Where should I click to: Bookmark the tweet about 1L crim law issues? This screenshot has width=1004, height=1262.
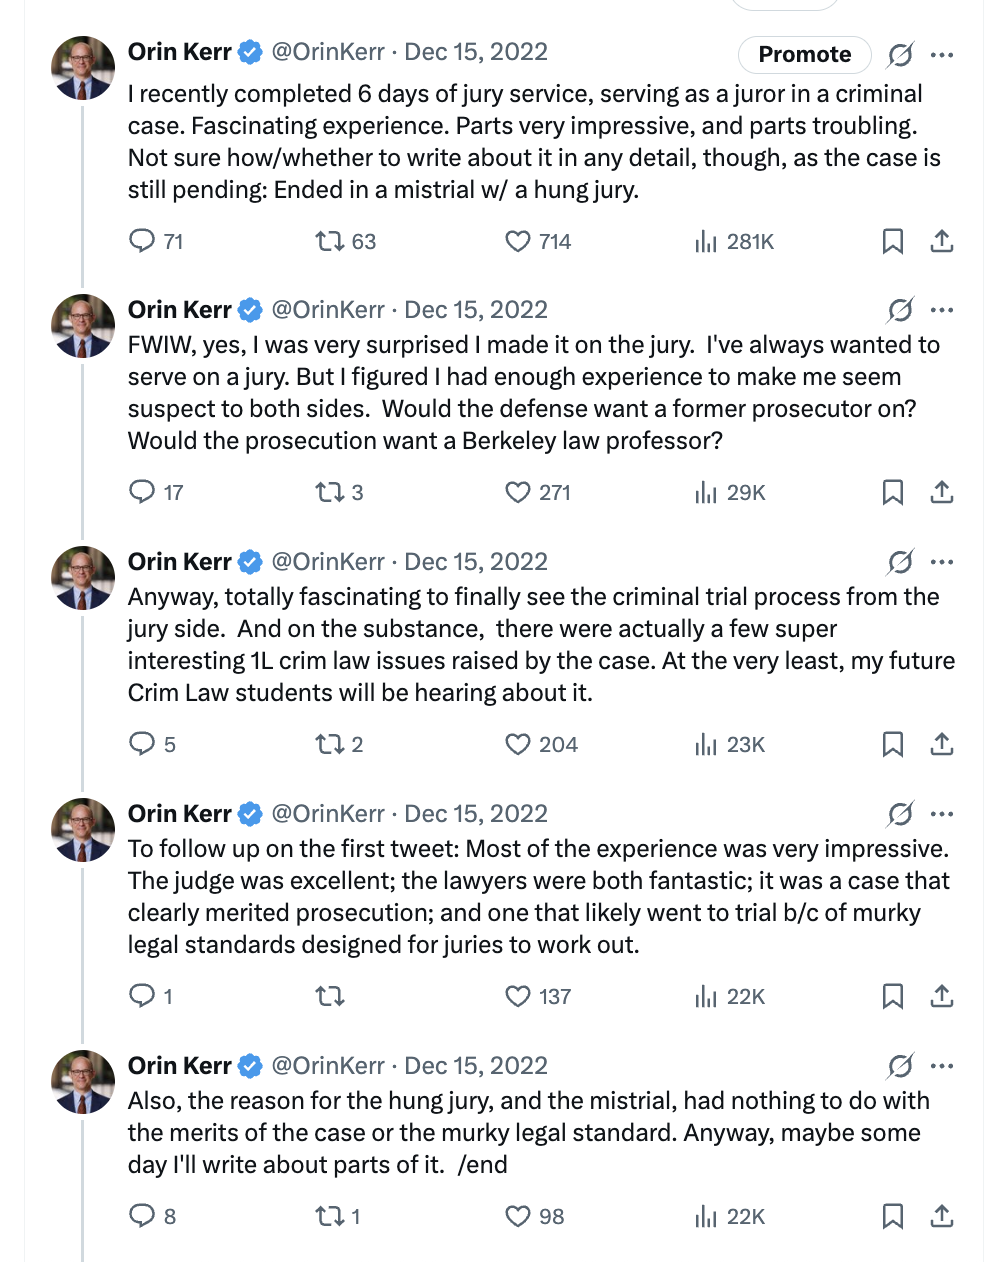click(x=892, y=744)
